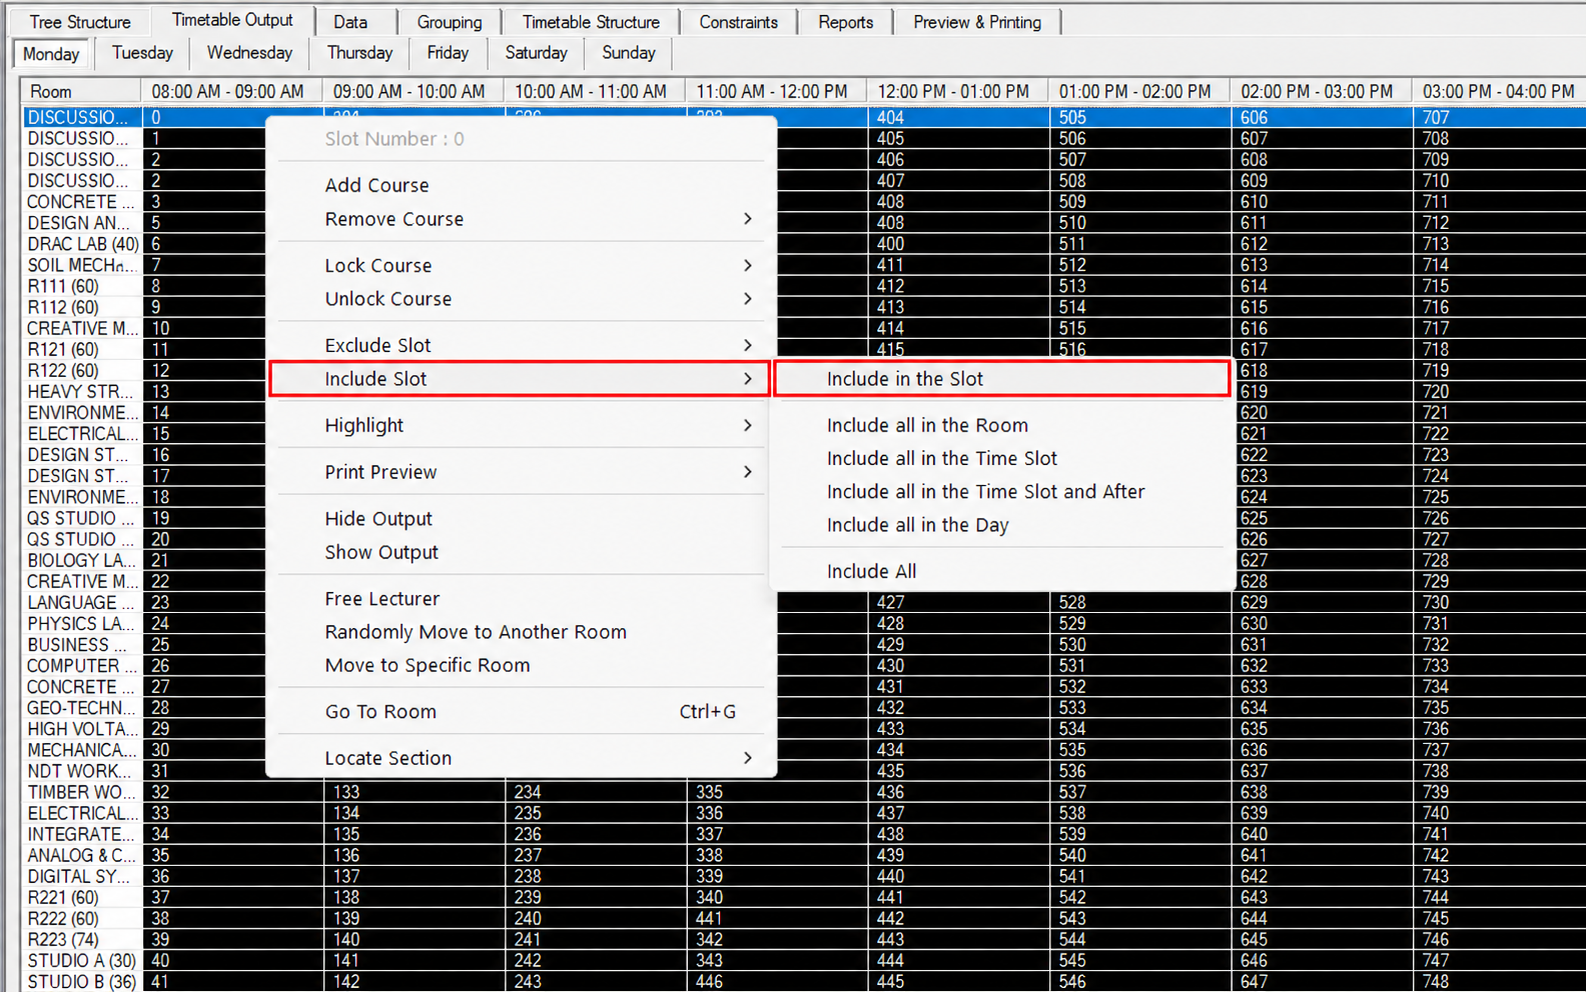The height and width of the screenshot is (992, 1586).
Task: Open the Timetable Structure tab
Action: coord(591,22)
